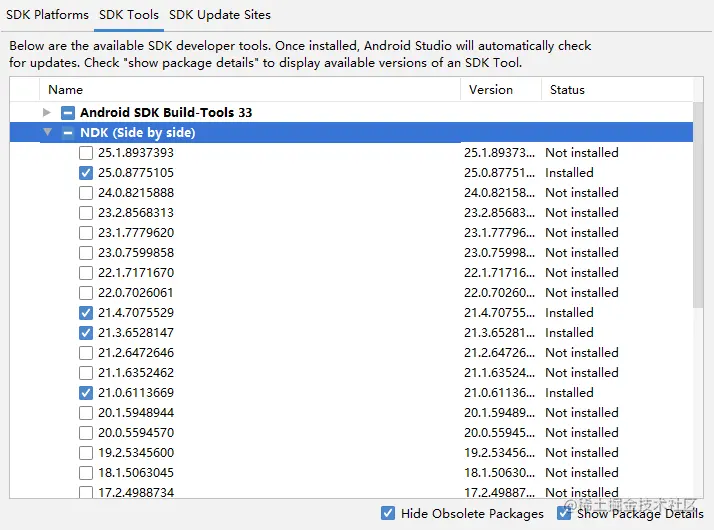714x530 pixels.
Task: Click the 25.1.8937393 package name
Action: click(x=136, y=153)
